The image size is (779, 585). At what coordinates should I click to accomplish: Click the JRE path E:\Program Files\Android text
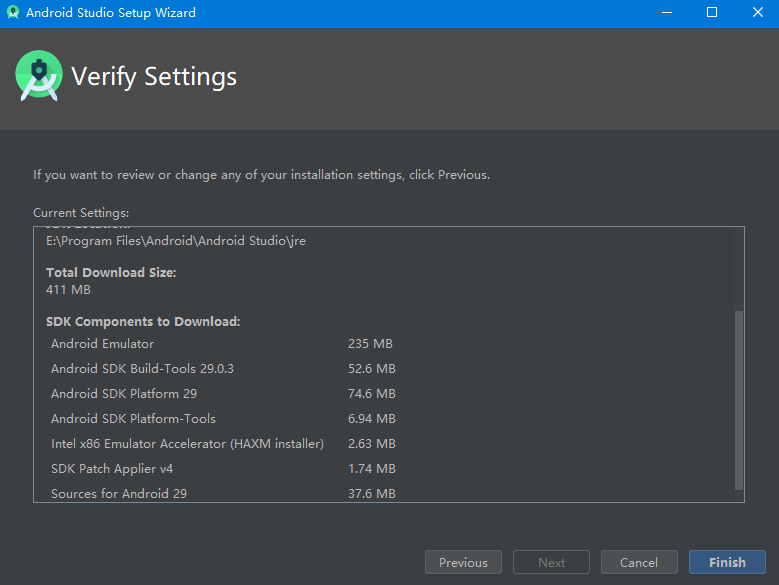pos(176,241)
